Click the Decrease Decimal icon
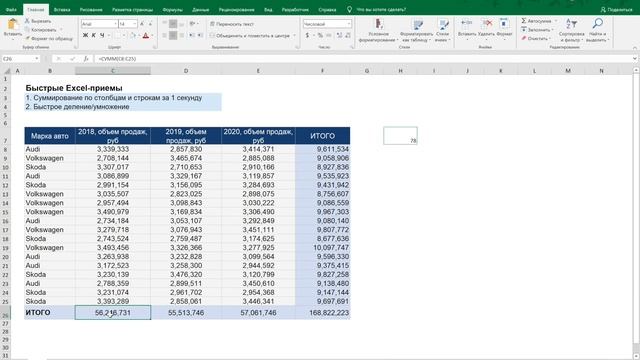 [348, 36]
